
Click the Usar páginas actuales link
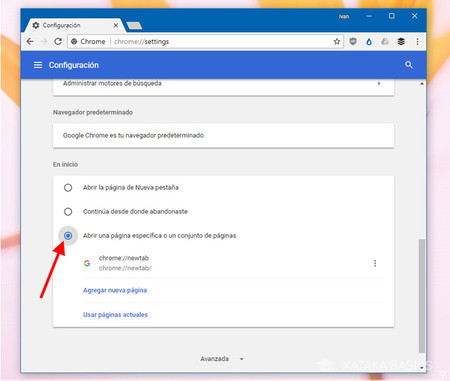[115, 315]
